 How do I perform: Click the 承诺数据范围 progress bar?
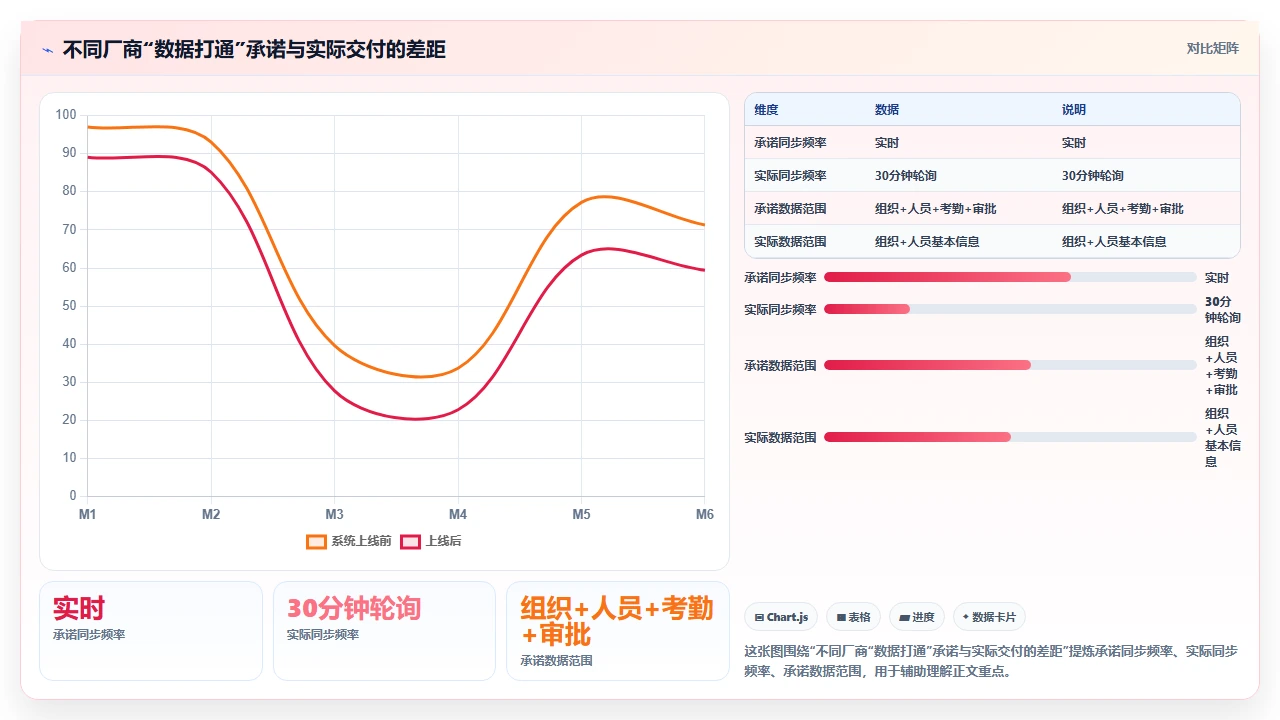[1010, 365]
